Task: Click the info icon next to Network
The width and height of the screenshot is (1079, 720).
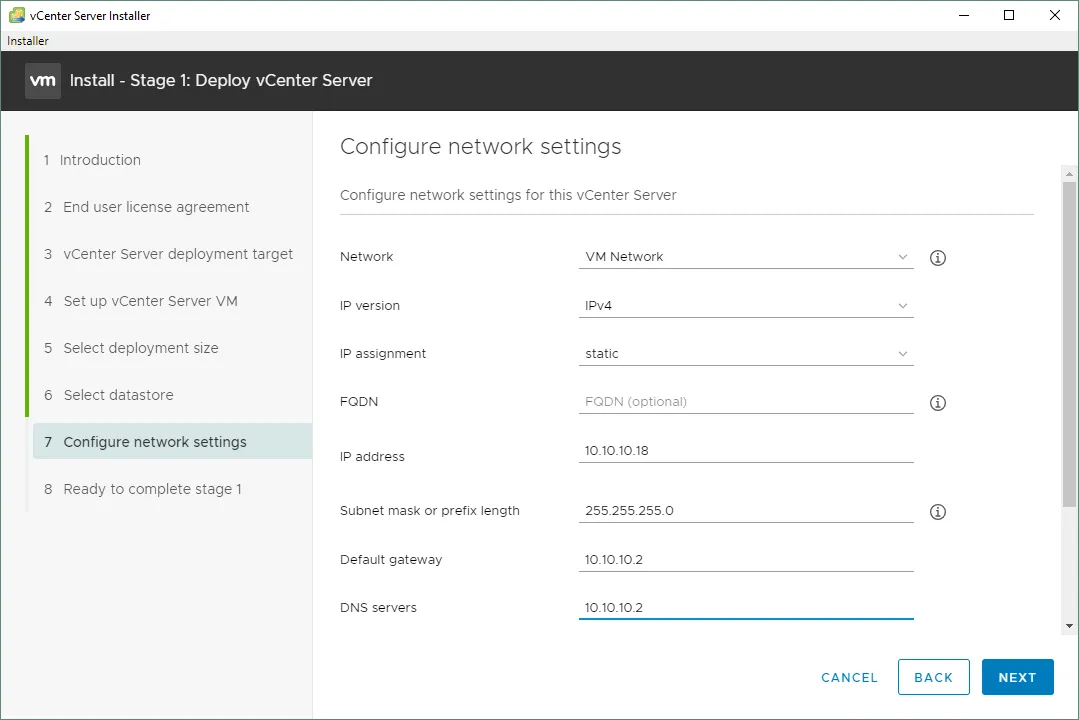Action: coord(937,258)
